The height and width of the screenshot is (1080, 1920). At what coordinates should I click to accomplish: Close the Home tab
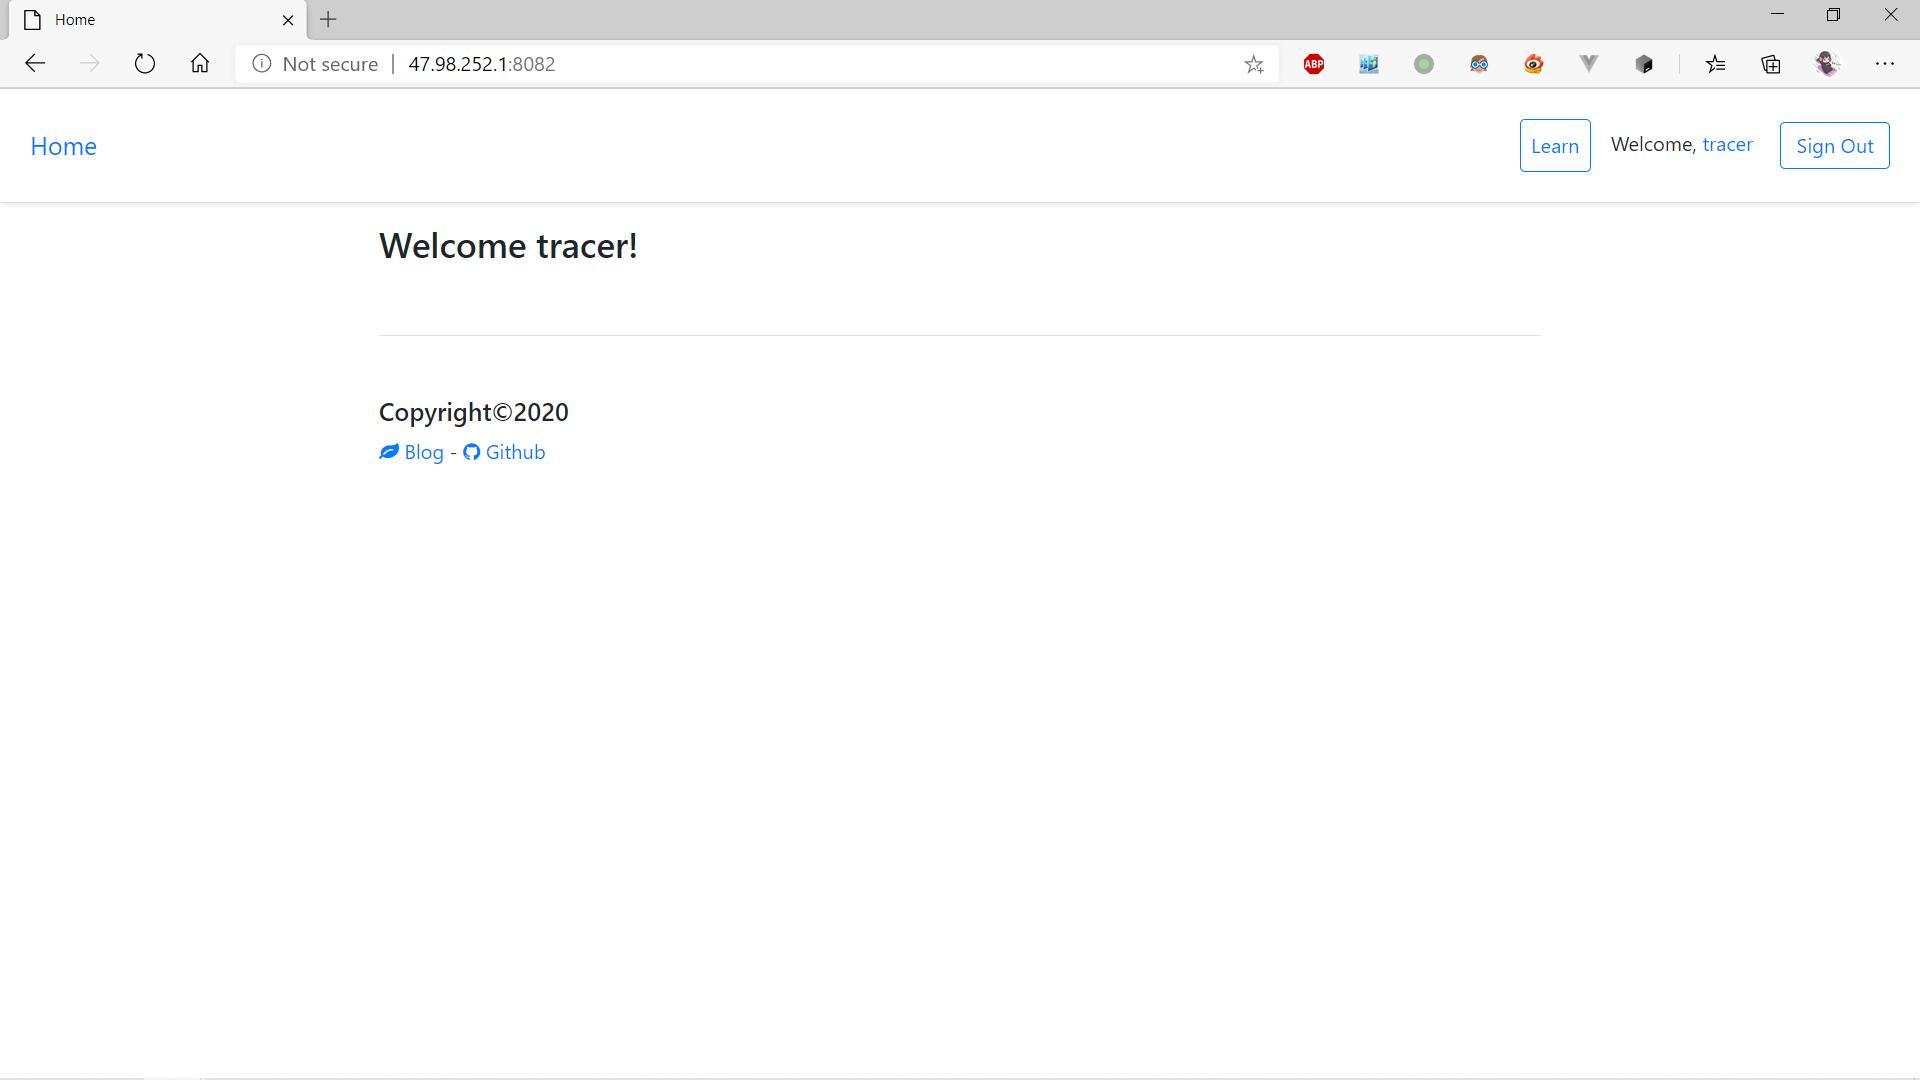[288, 20]
